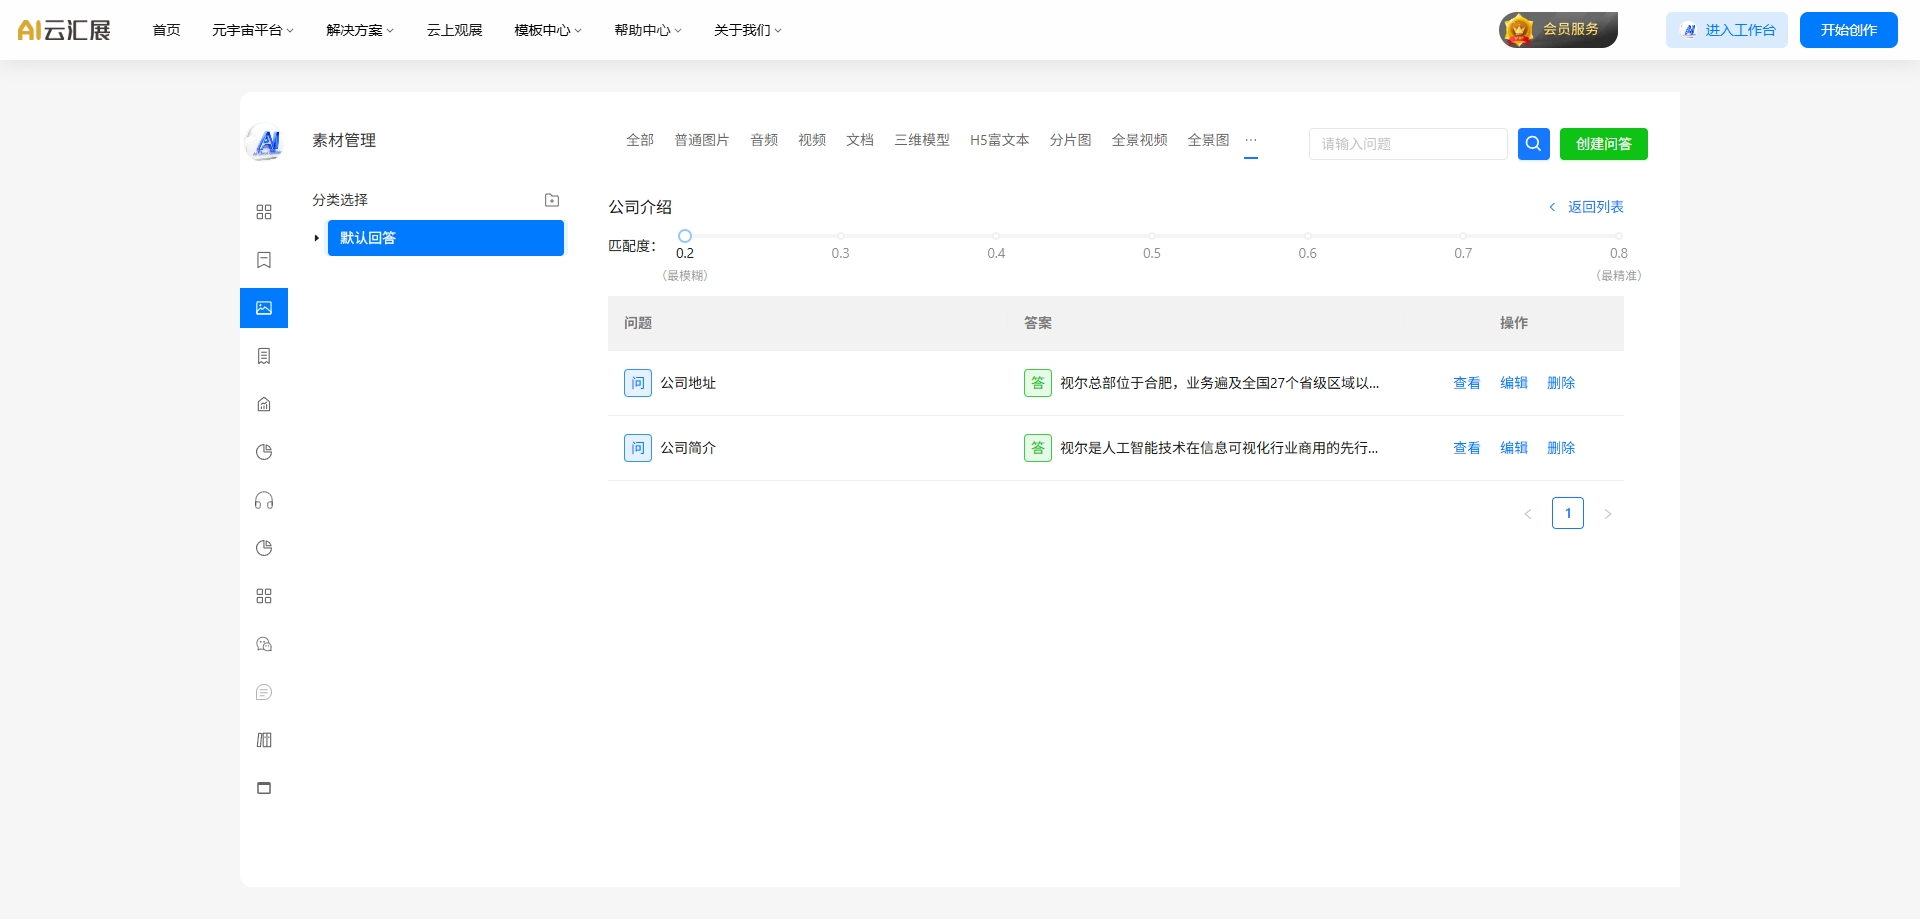The height and width of the screenshot is (919, 1920).
Task: Open the 模板中心 dropdown in top navigation
Action: point(546,30)
